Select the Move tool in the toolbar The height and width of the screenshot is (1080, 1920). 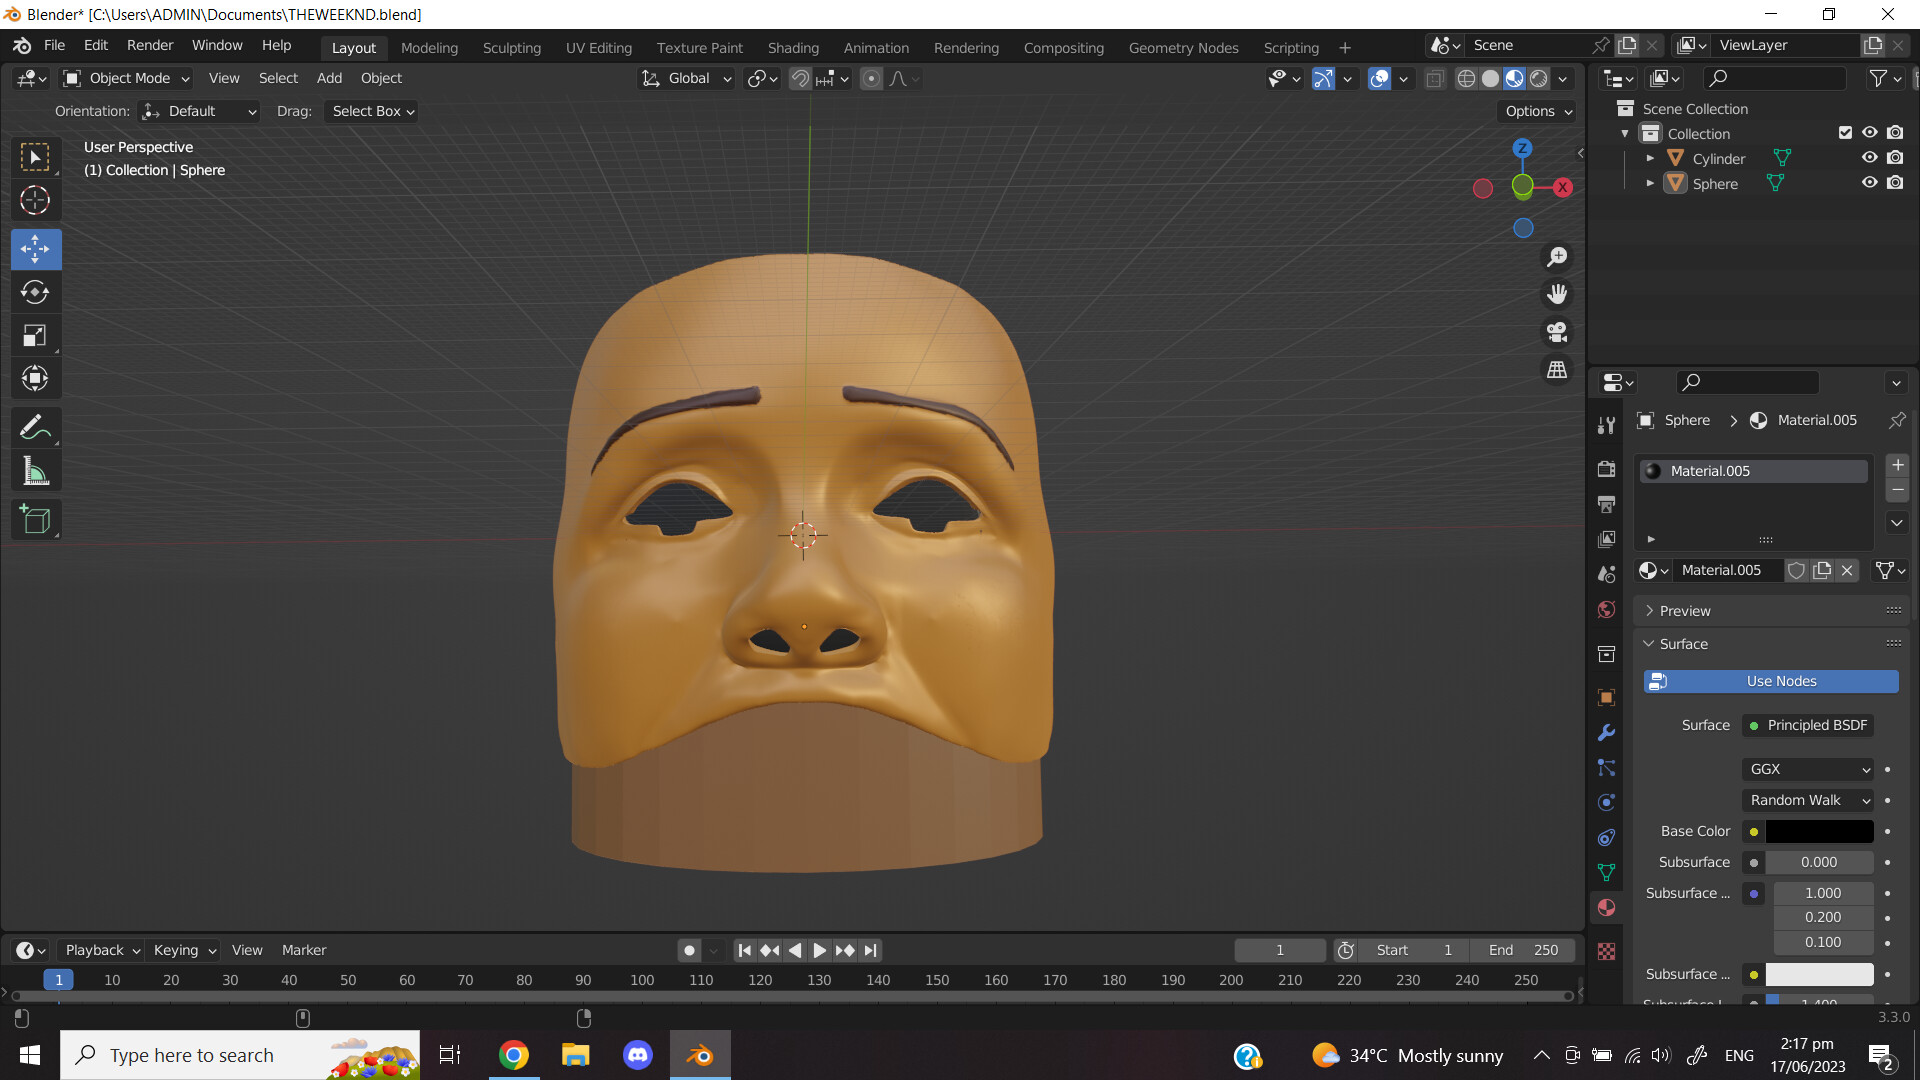[35, 249]
